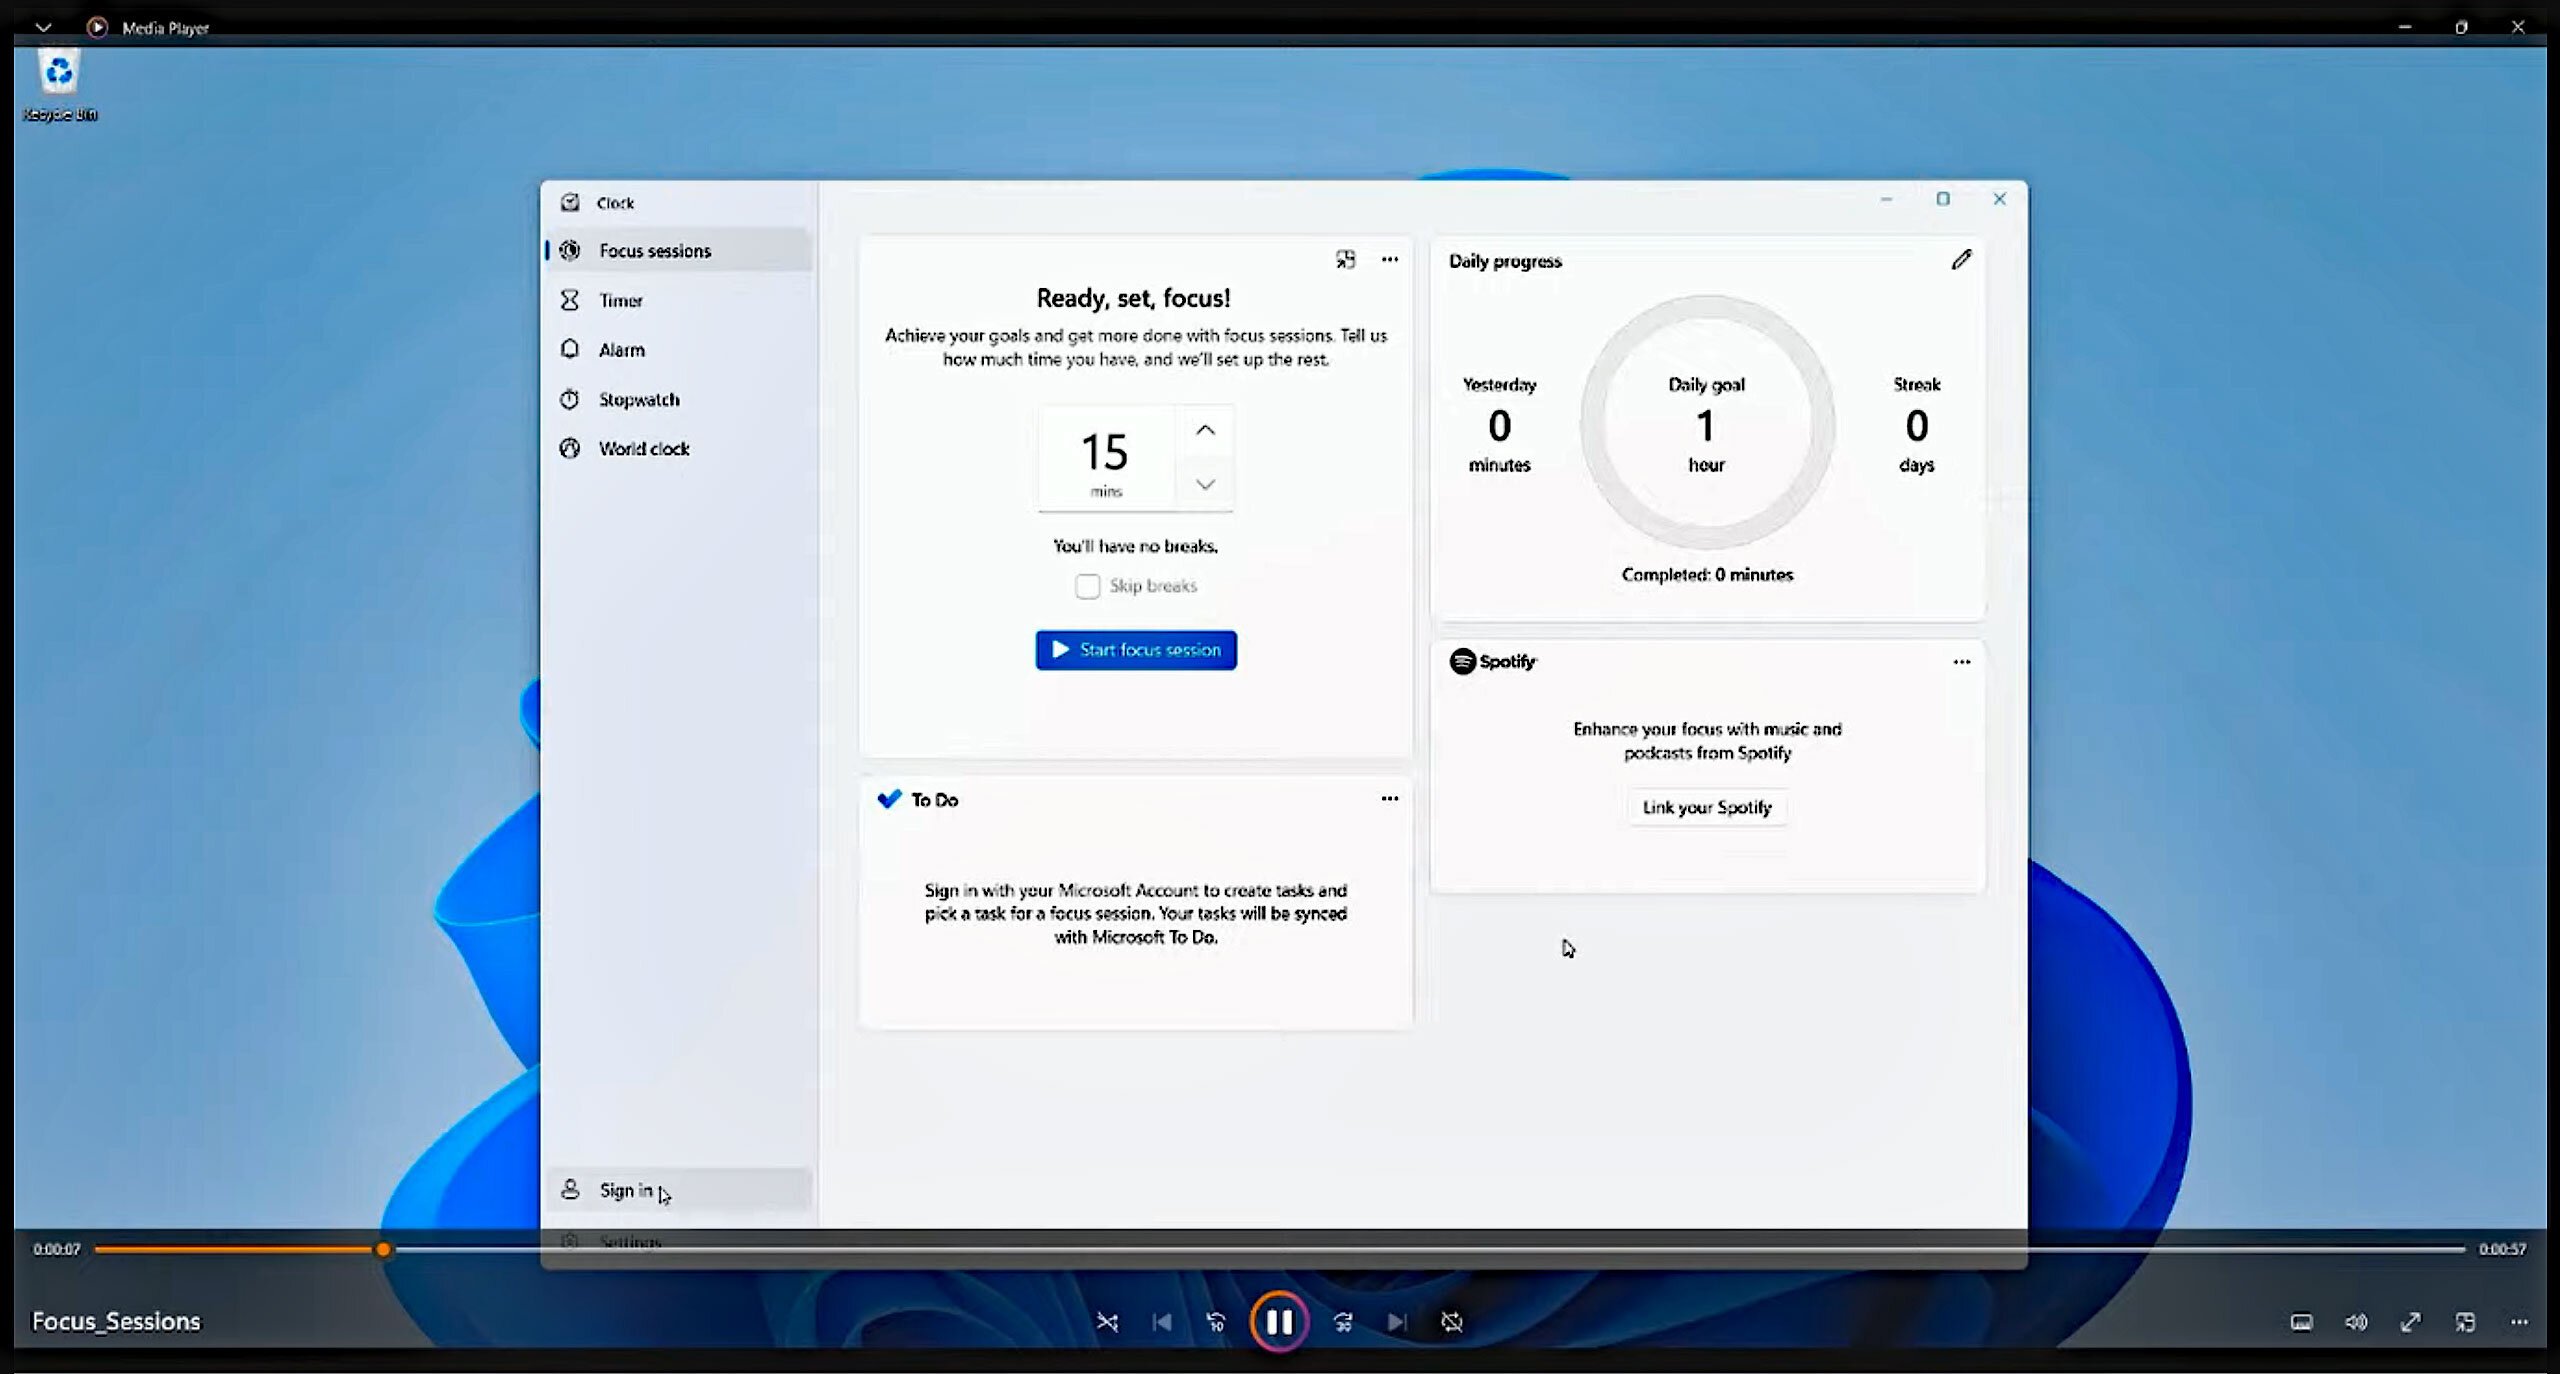Start focus session
Viewport: 2560px width, 1374px height.
pos(1136,650)
